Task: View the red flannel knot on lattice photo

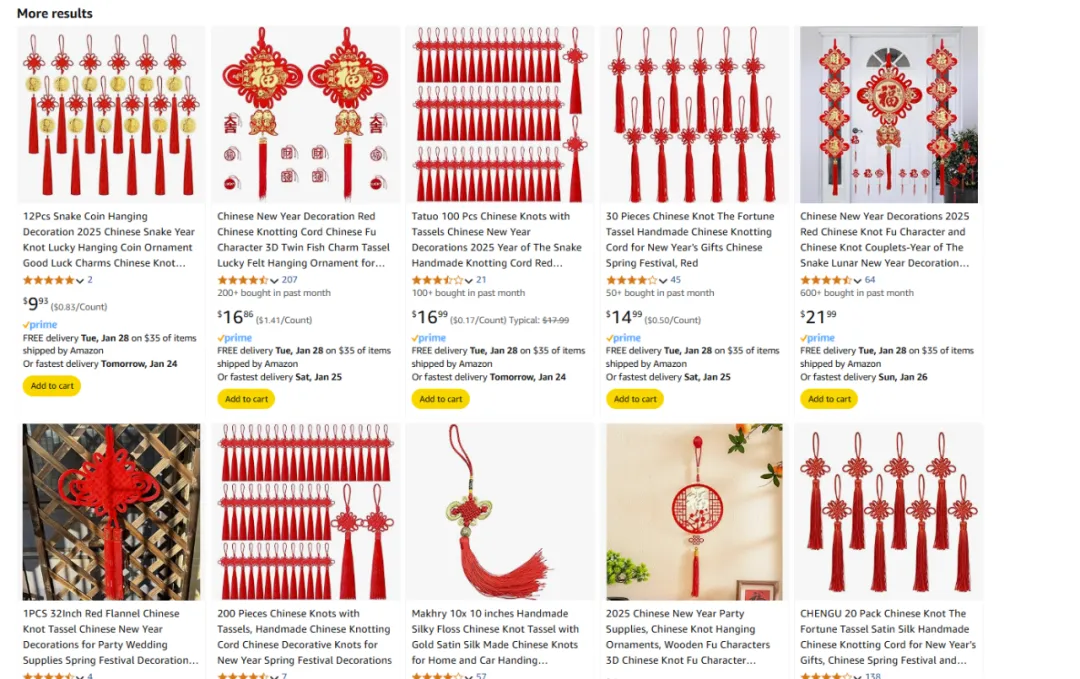Action: point(111,512)
